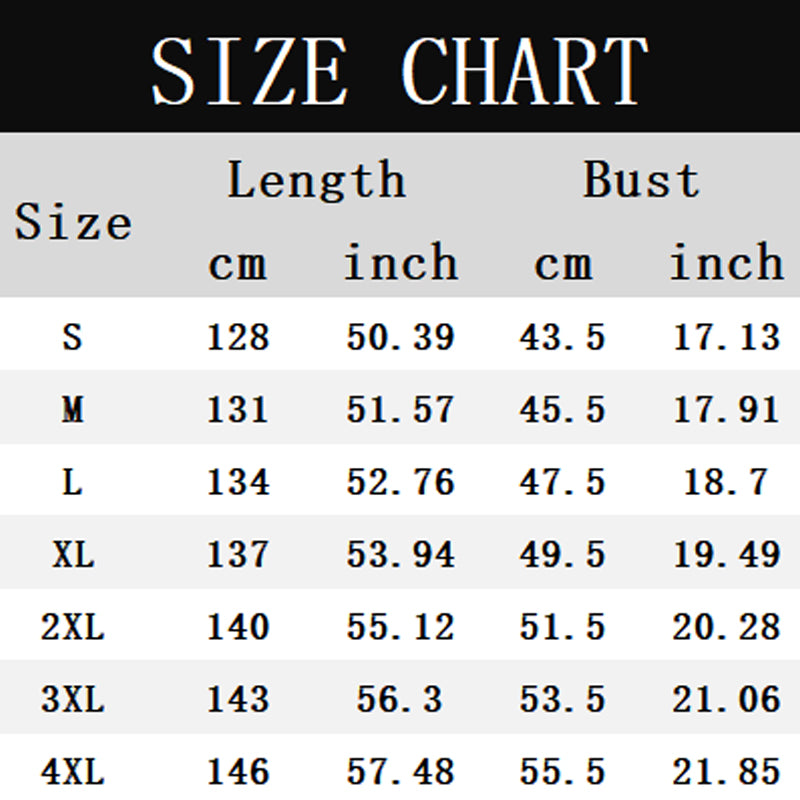
Task: Select the L size row label
Action: click(x=72, y=482)
